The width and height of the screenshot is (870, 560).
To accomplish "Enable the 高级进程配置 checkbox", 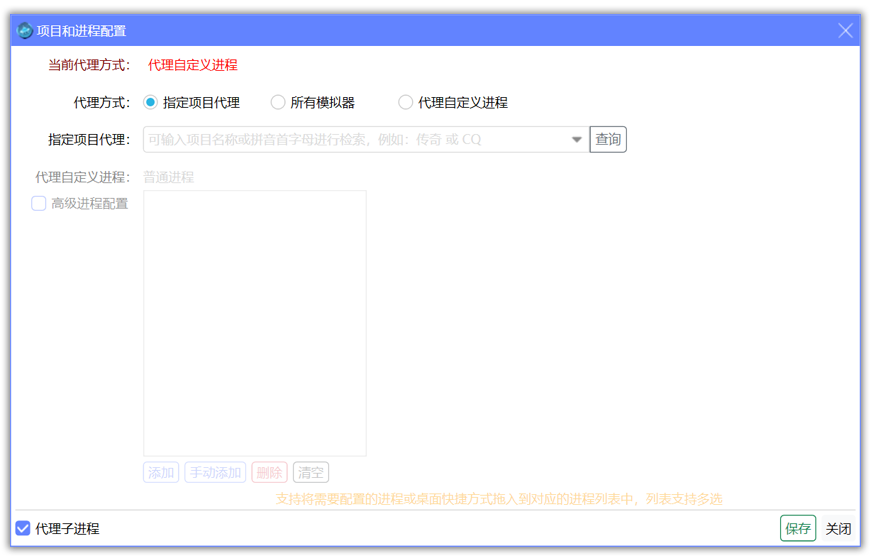I will pos(39,204).
